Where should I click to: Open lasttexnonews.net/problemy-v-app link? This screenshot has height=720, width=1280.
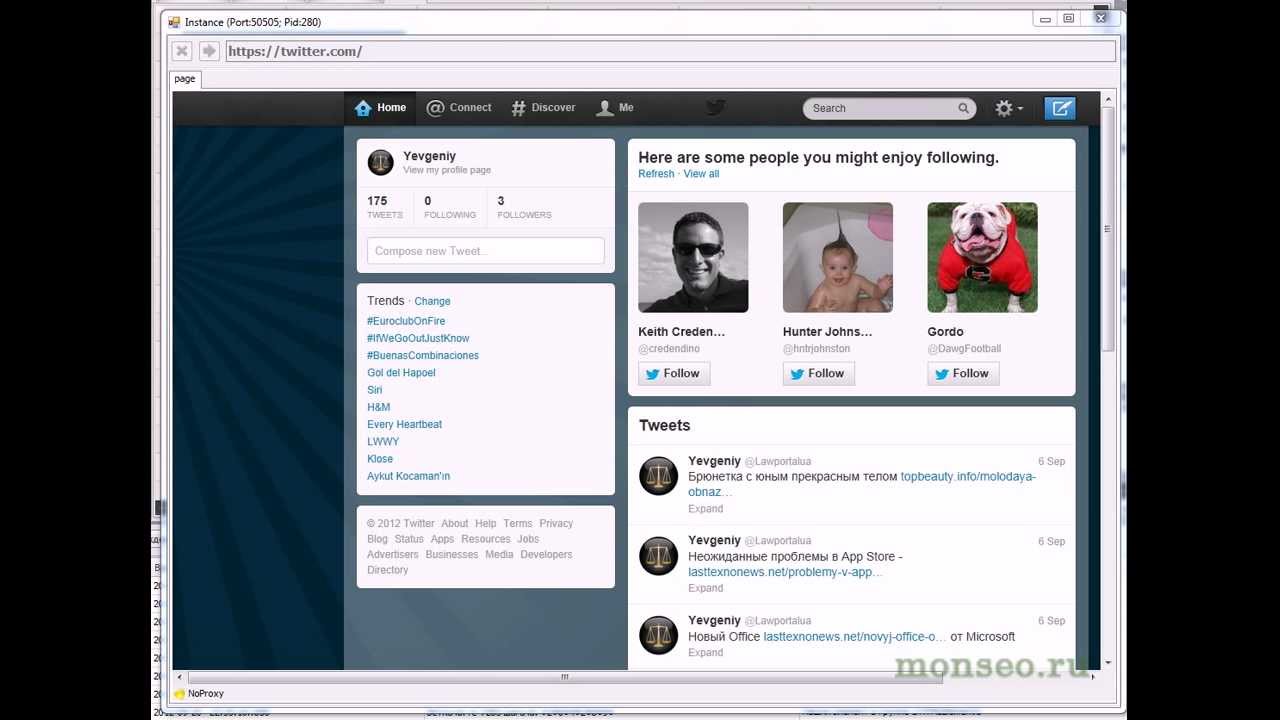tap(785, 572)
